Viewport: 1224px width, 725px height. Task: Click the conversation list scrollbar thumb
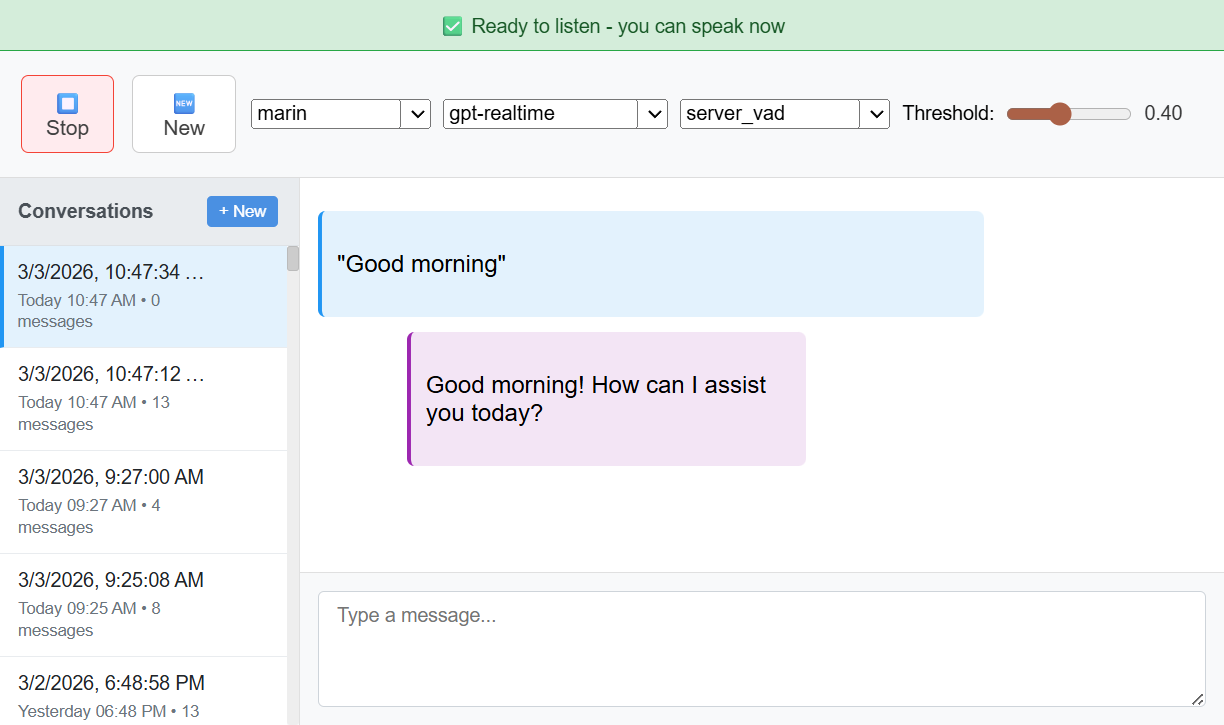tap(293, 259)
